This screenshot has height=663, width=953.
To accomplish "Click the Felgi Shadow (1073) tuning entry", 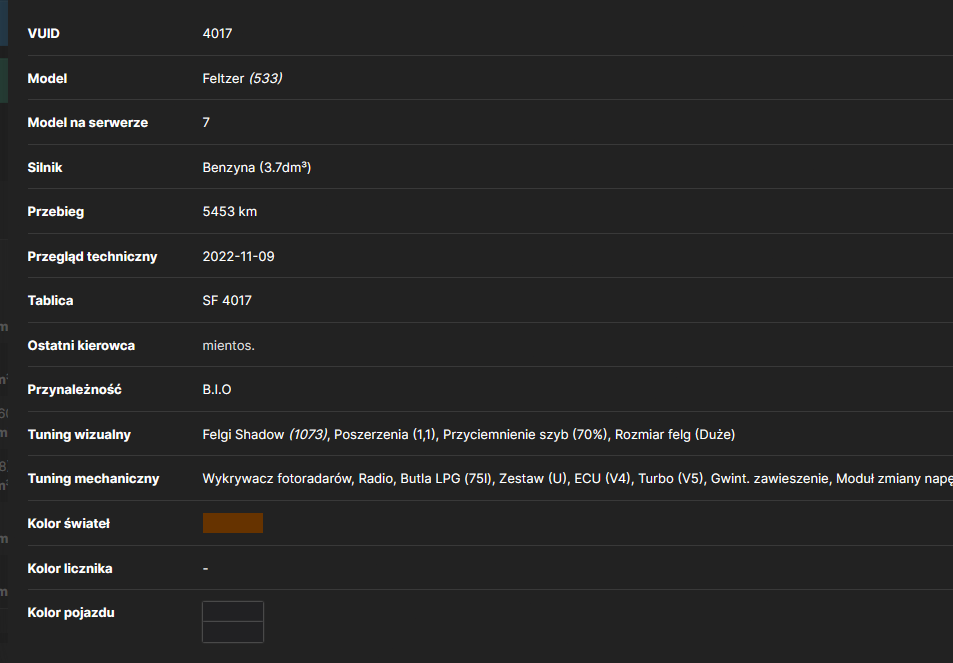I will point(265,435).
